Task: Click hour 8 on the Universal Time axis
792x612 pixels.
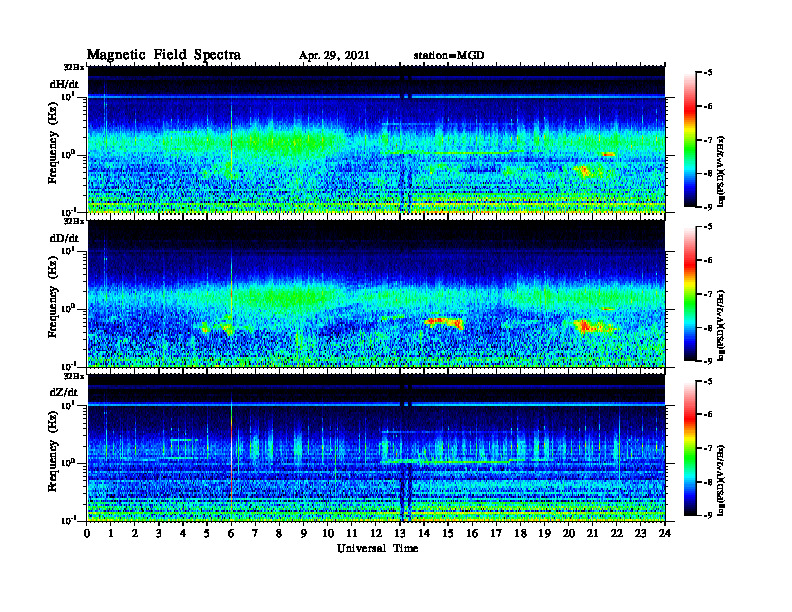Action: tap(279, 533)
